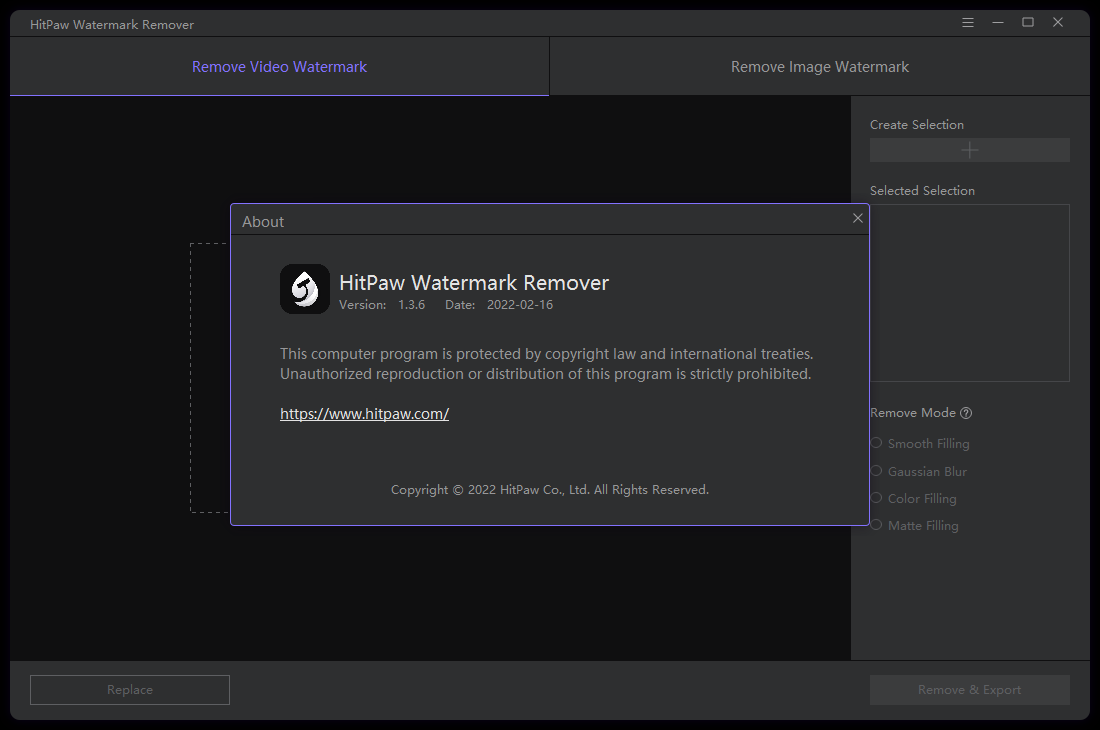Click the Create Selection label
The height and width of the screenshot is (730, 1100).
point(917,125)
